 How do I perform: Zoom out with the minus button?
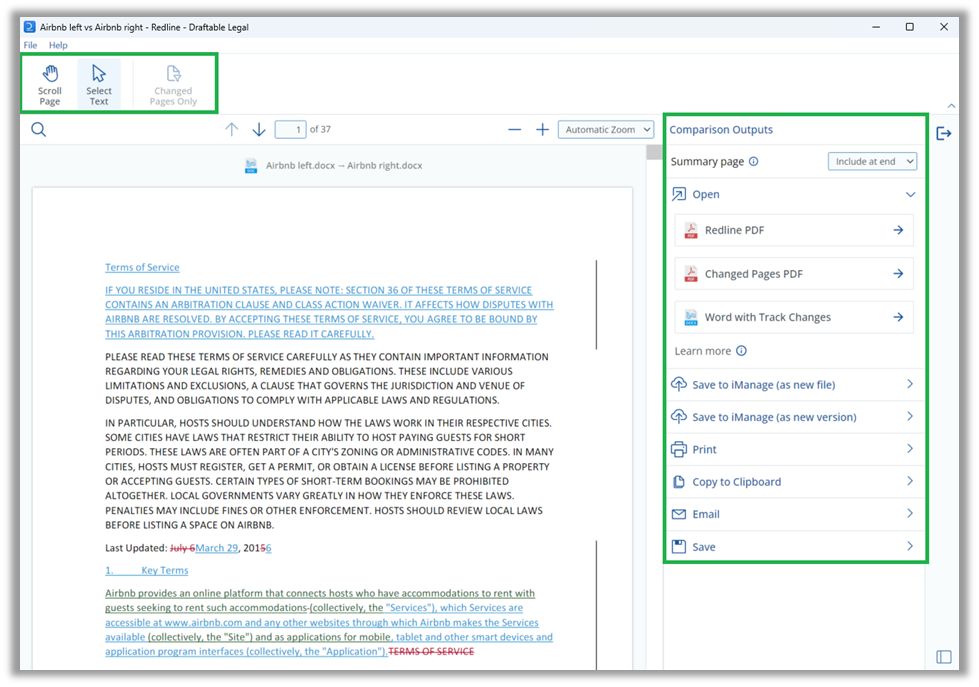click(x=514, y=129)
